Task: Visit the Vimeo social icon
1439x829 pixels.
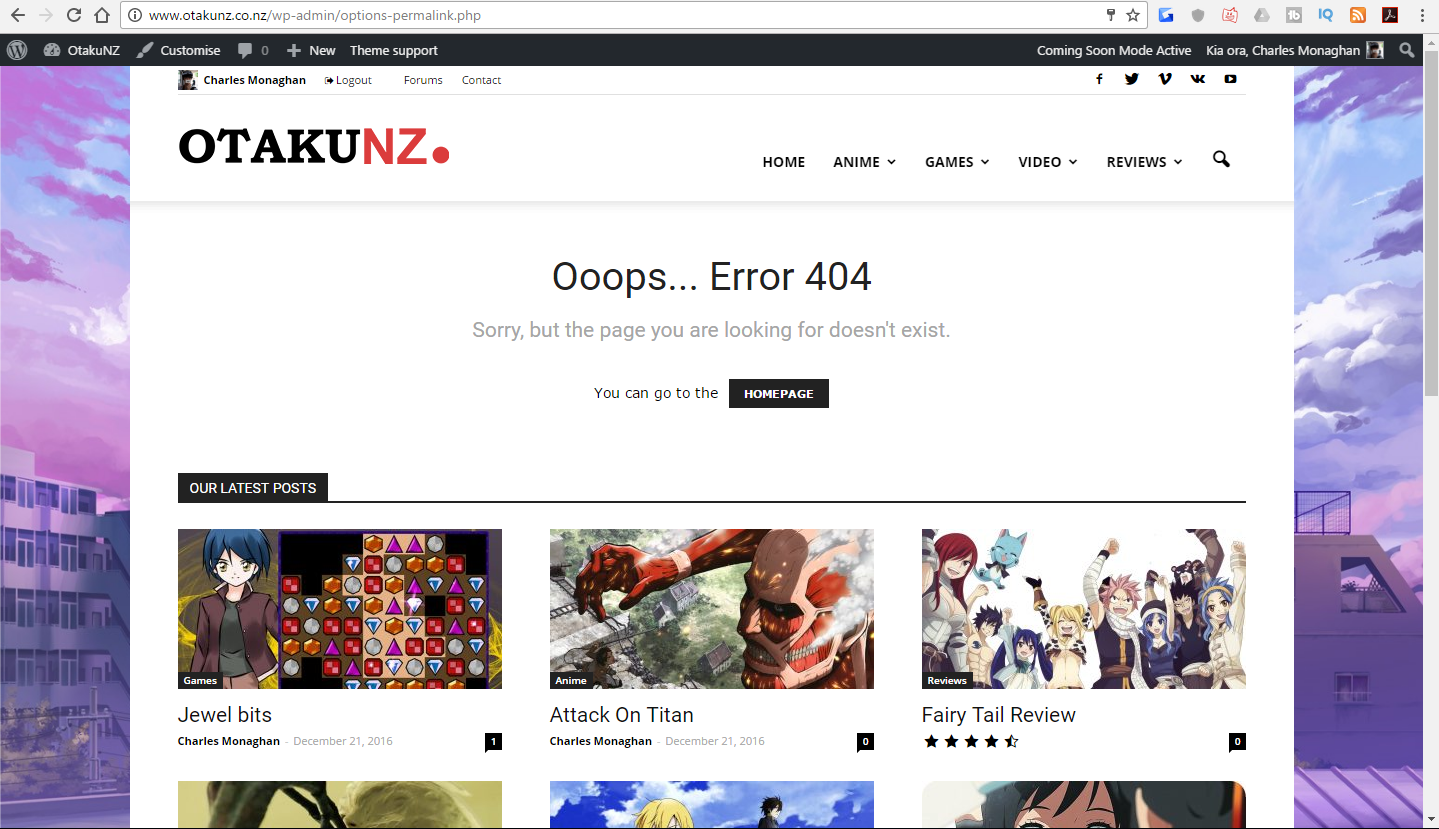Action: coord(1164,79)
